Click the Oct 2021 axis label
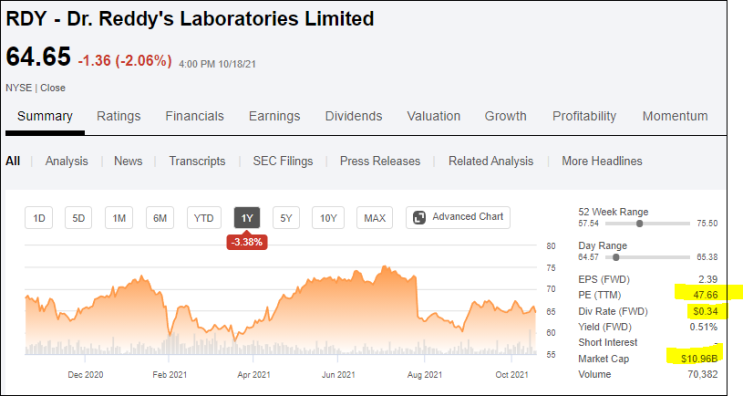 click(512, 375)
